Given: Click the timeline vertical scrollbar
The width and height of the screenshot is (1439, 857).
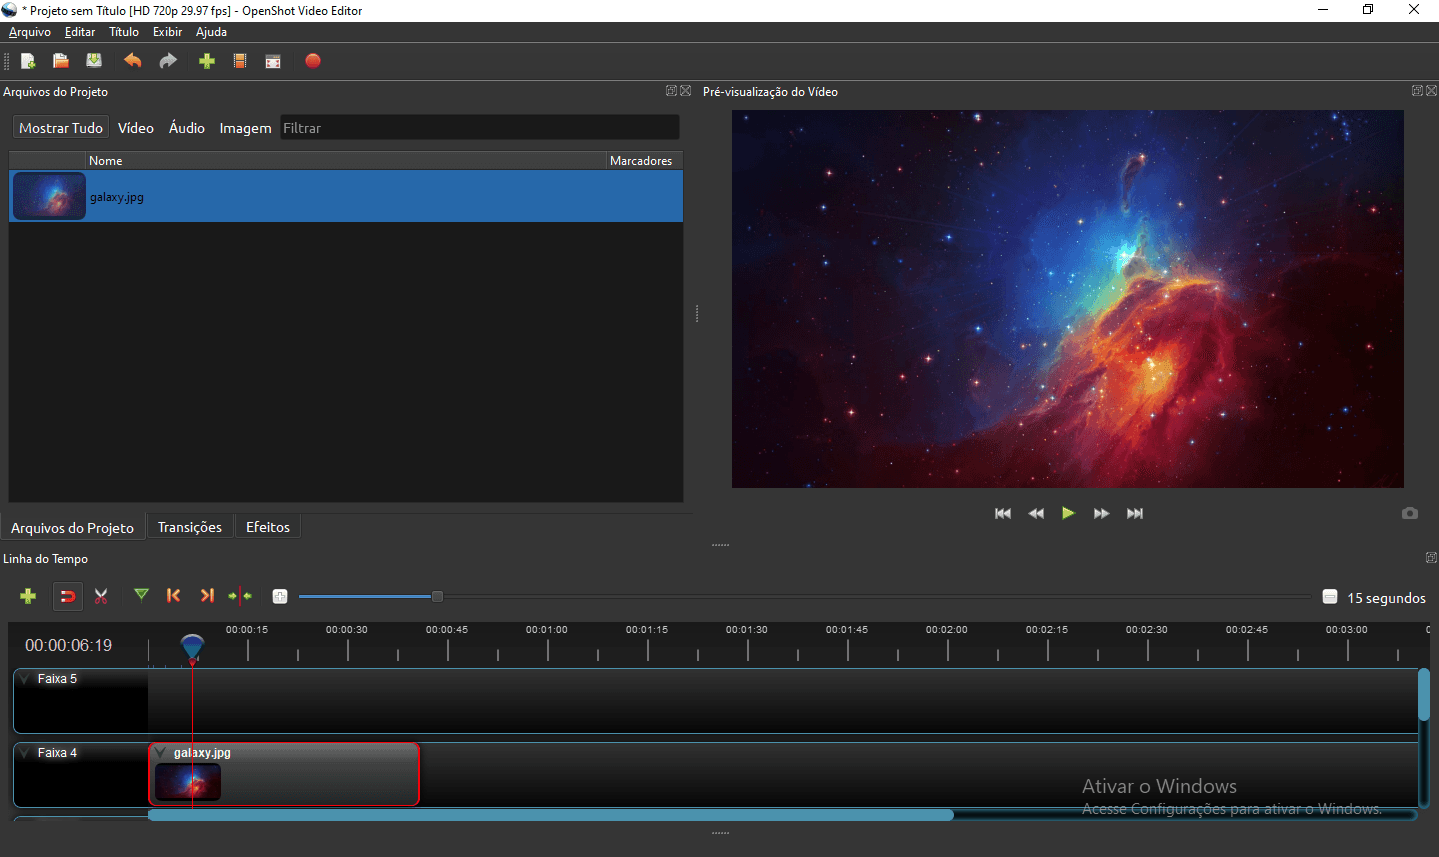Looking at the screenshot, I should (x=1424, y=694).
